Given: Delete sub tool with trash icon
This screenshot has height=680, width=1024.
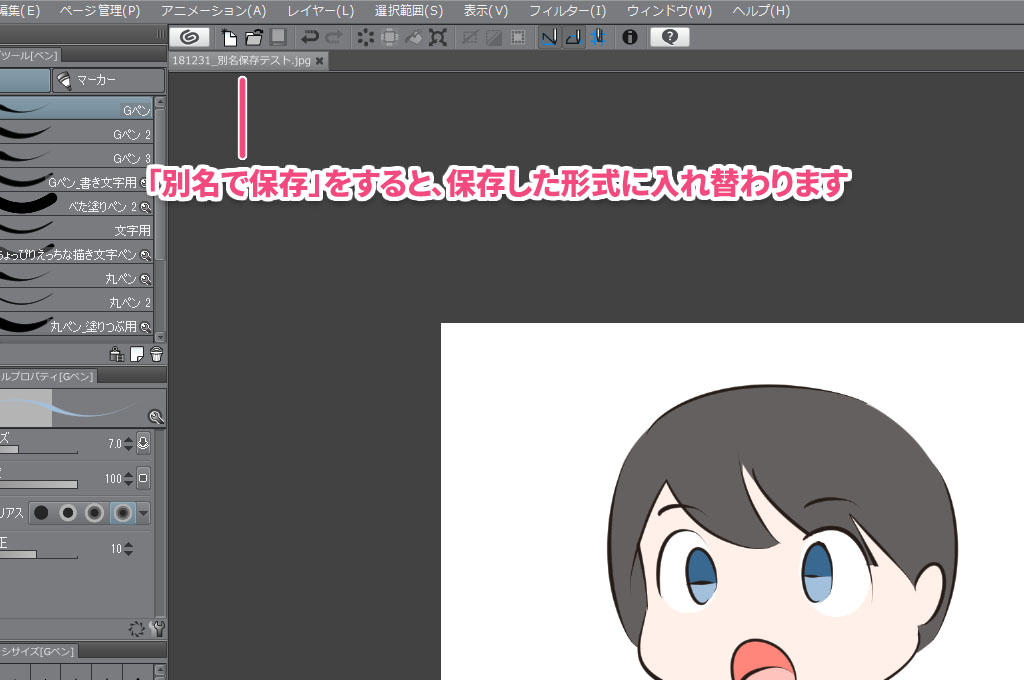Looking at the screenshot, I should 156,353.
